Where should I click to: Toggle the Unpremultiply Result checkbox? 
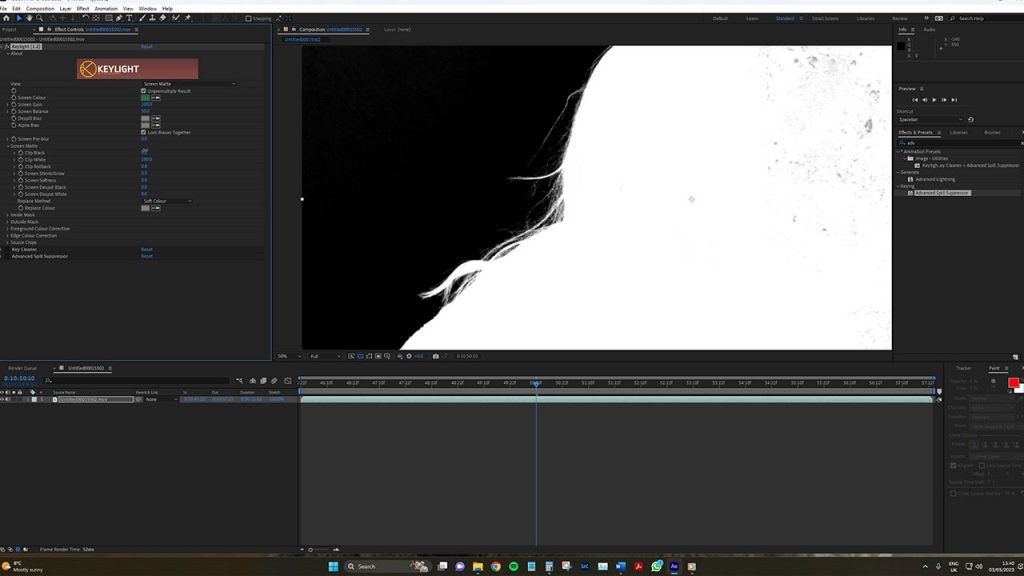pos(144,91)
